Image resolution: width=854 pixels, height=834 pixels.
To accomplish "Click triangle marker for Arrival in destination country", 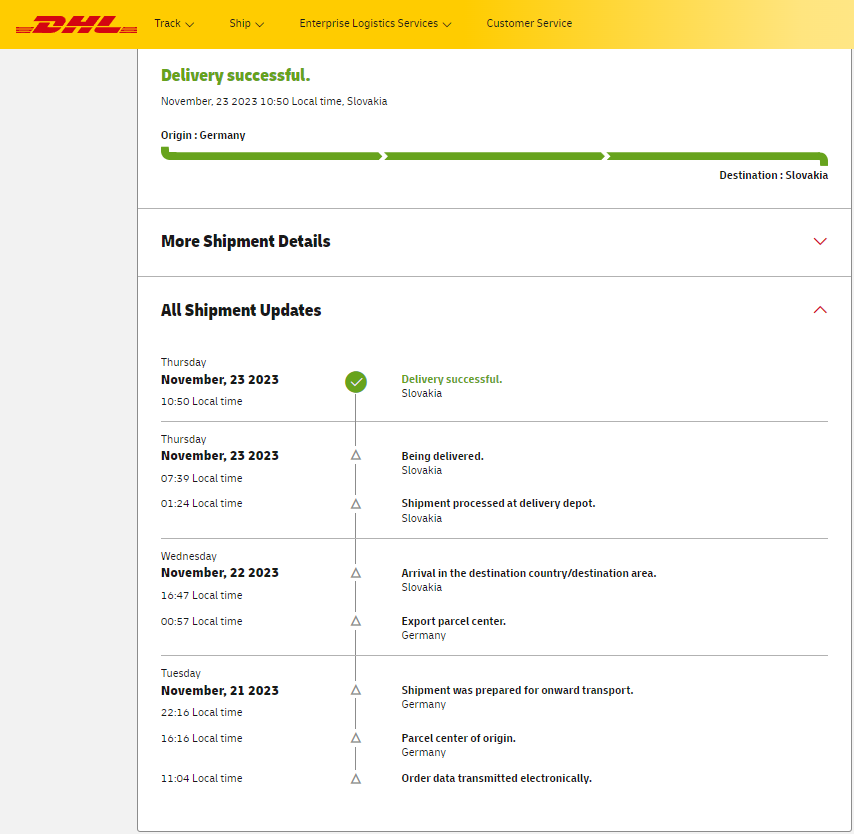I will coord(356,573).
